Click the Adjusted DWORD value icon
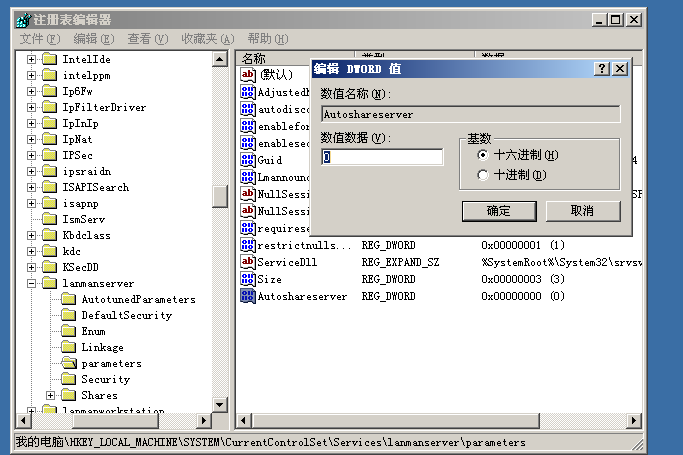The width and height of the screenshot is (683, 455). coord(247,92)
